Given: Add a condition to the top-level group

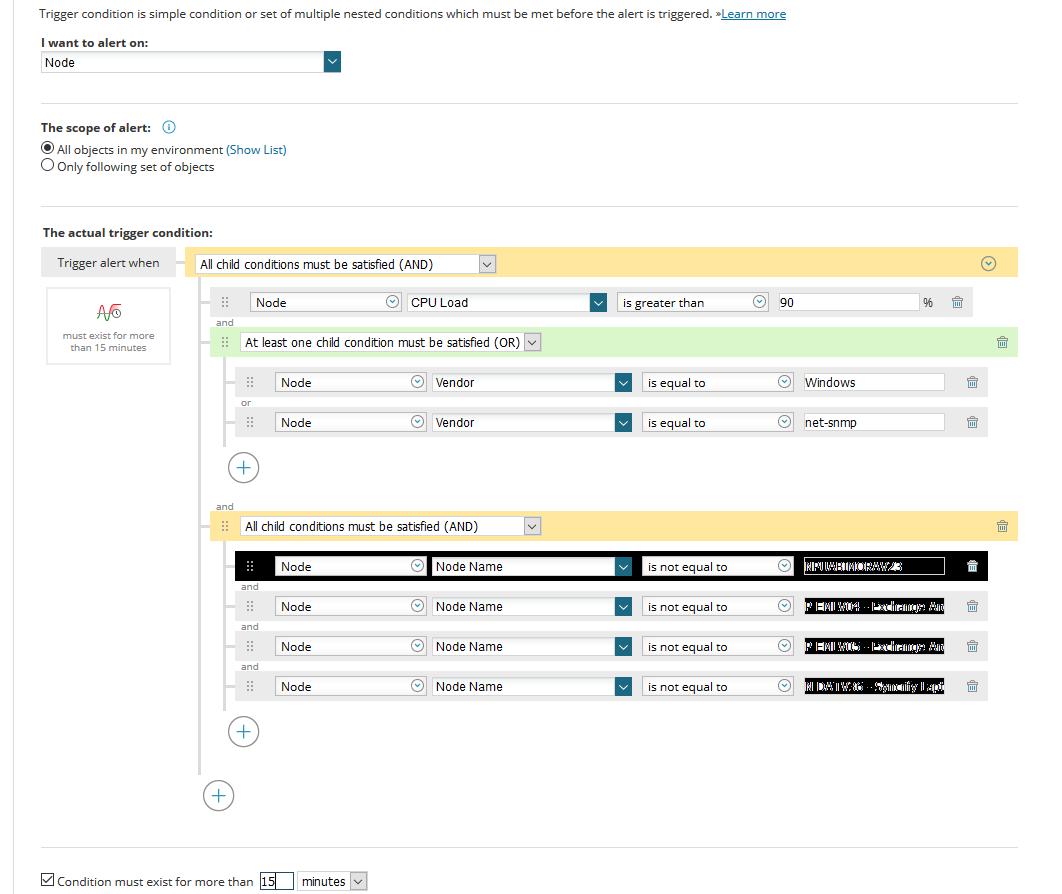Looking at the screenshot, I should click(x=218, y=796).
